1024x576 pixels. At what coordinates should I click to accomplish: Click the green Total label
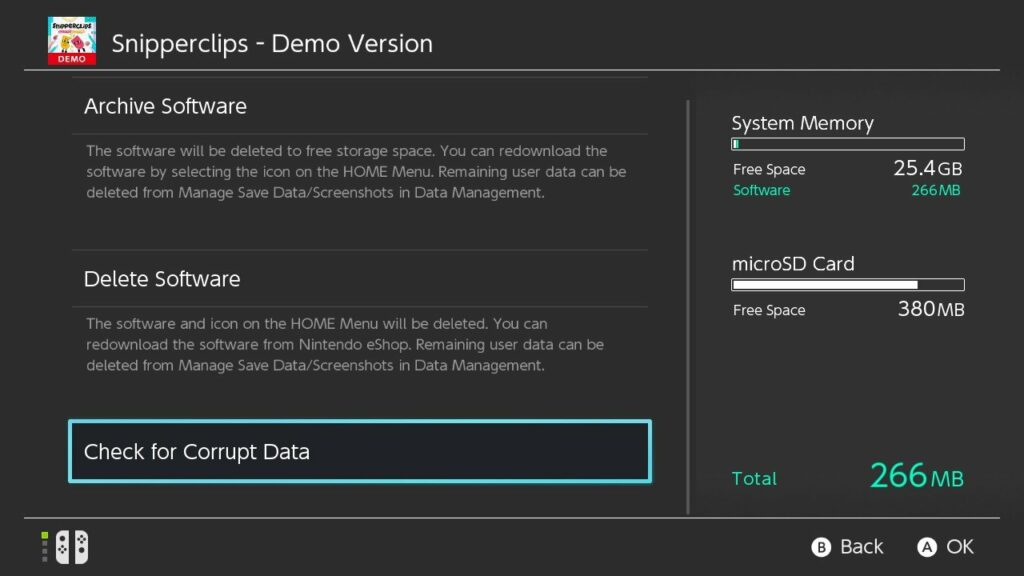[754, 479]
